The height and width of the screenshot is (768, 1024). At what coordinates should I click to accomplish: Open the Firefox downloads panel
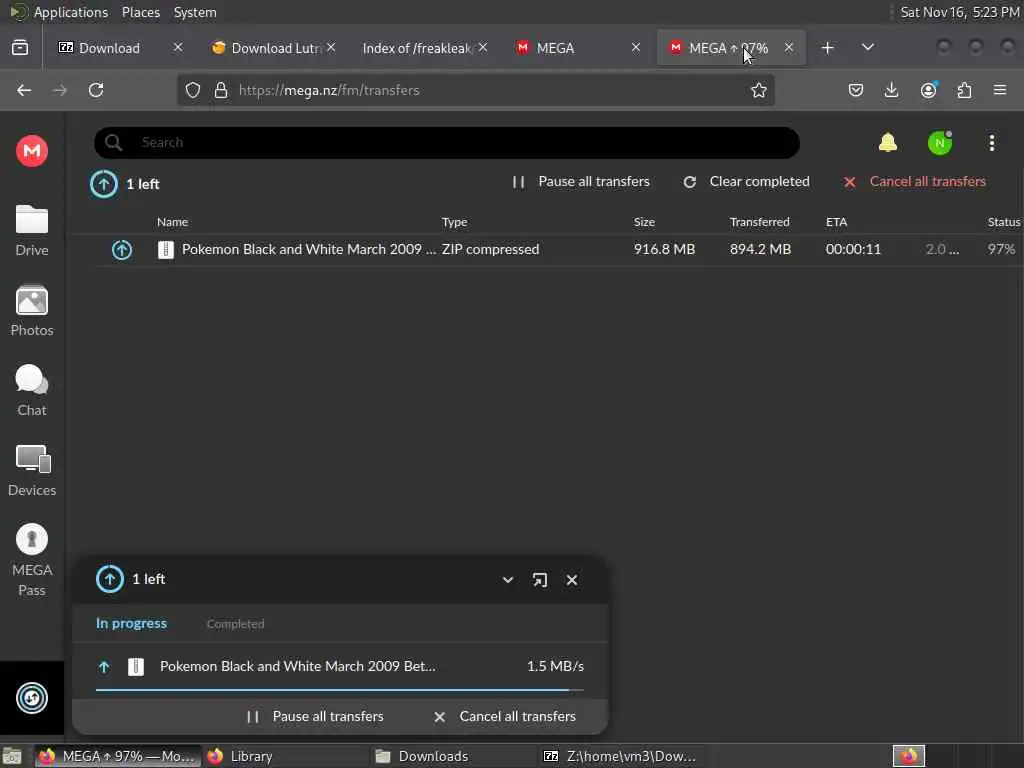[891, 90]
